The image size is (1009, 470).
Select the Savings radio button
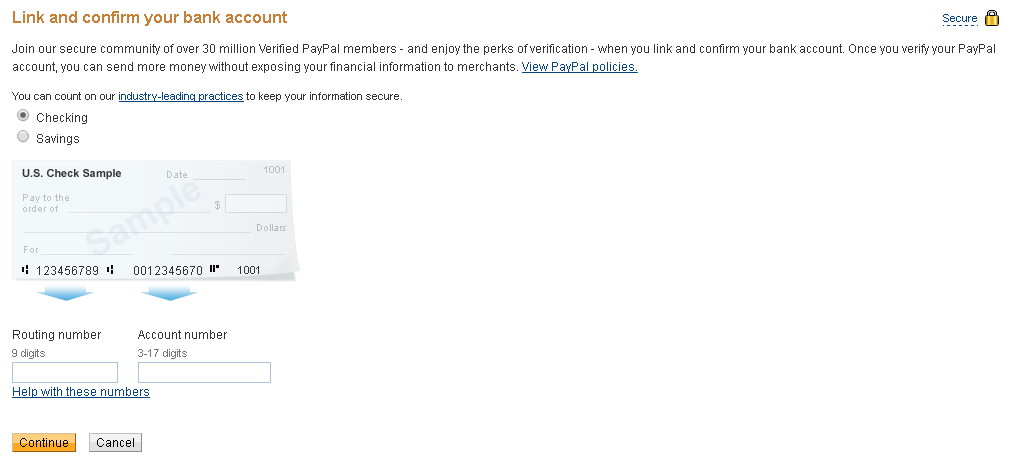coord(23,137)
